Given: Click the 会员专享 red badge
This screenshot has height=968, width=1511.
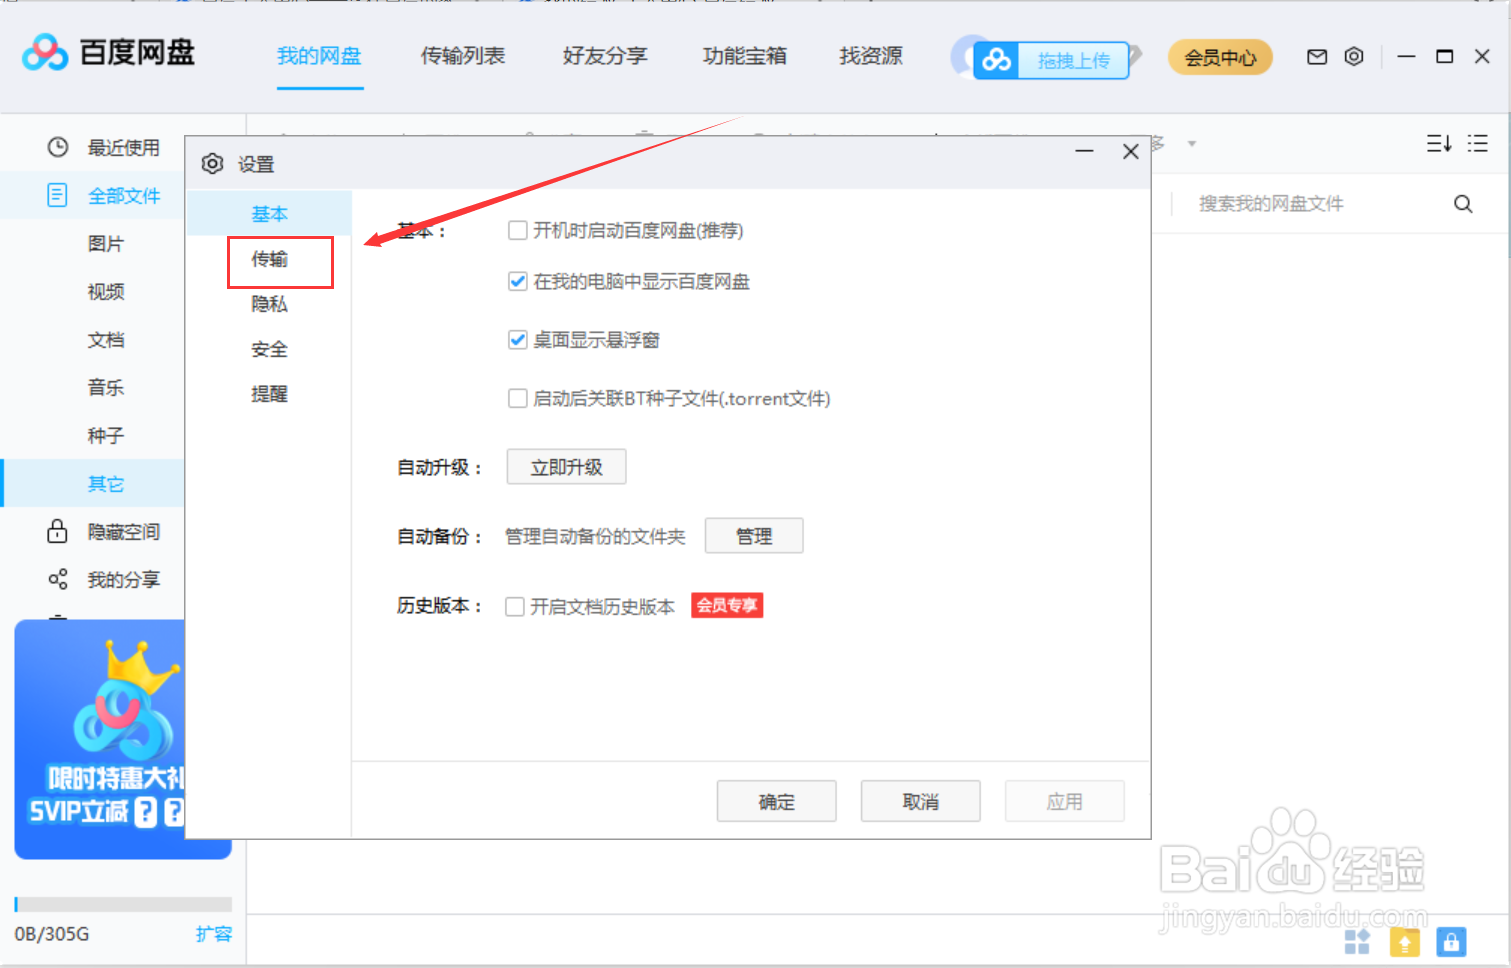Looking at the screenshot, I should [x=727, y=605].
